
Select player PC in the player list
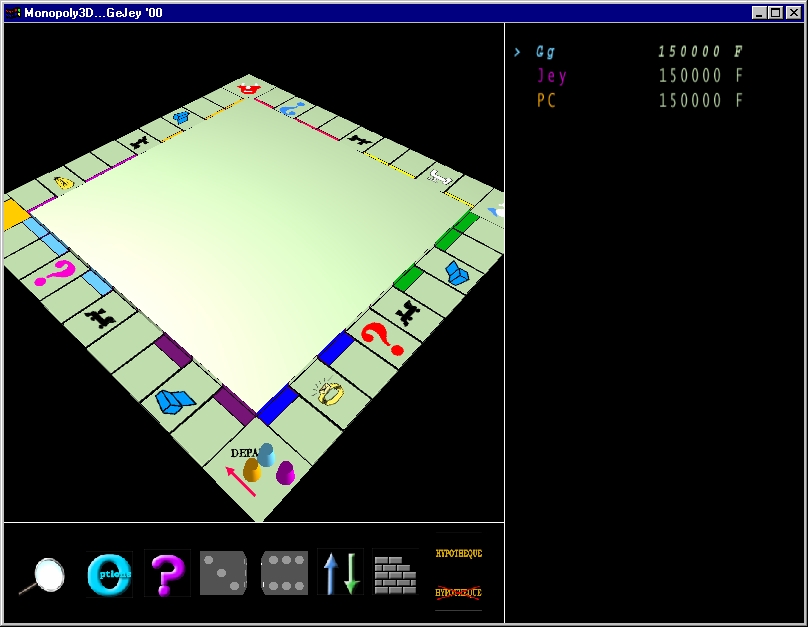[546, 101]
